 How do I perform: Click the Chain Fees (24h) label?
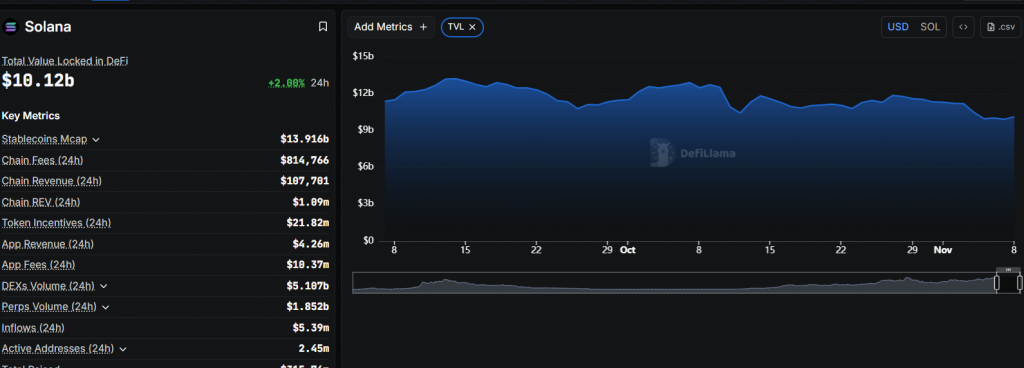[x=42, y=160]
